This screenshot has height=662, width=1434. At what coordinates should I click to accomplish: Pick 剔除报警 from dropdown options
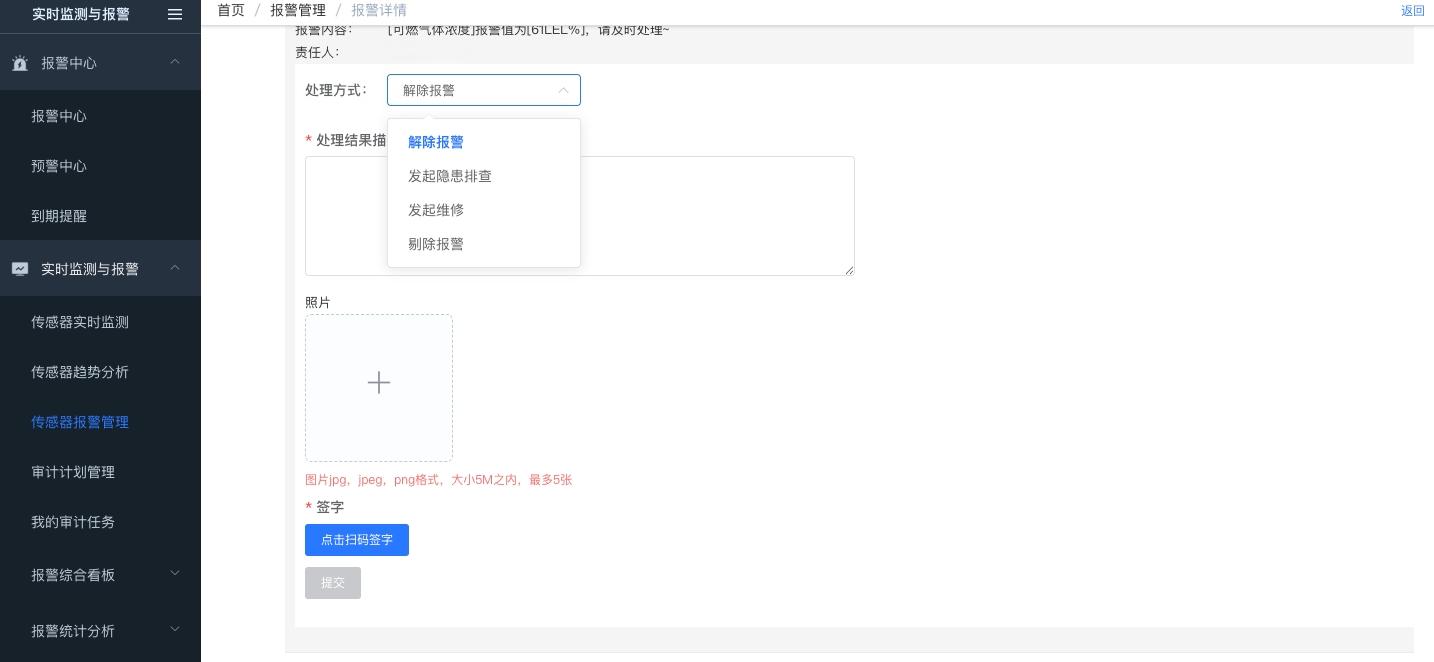tap(436, 244)
